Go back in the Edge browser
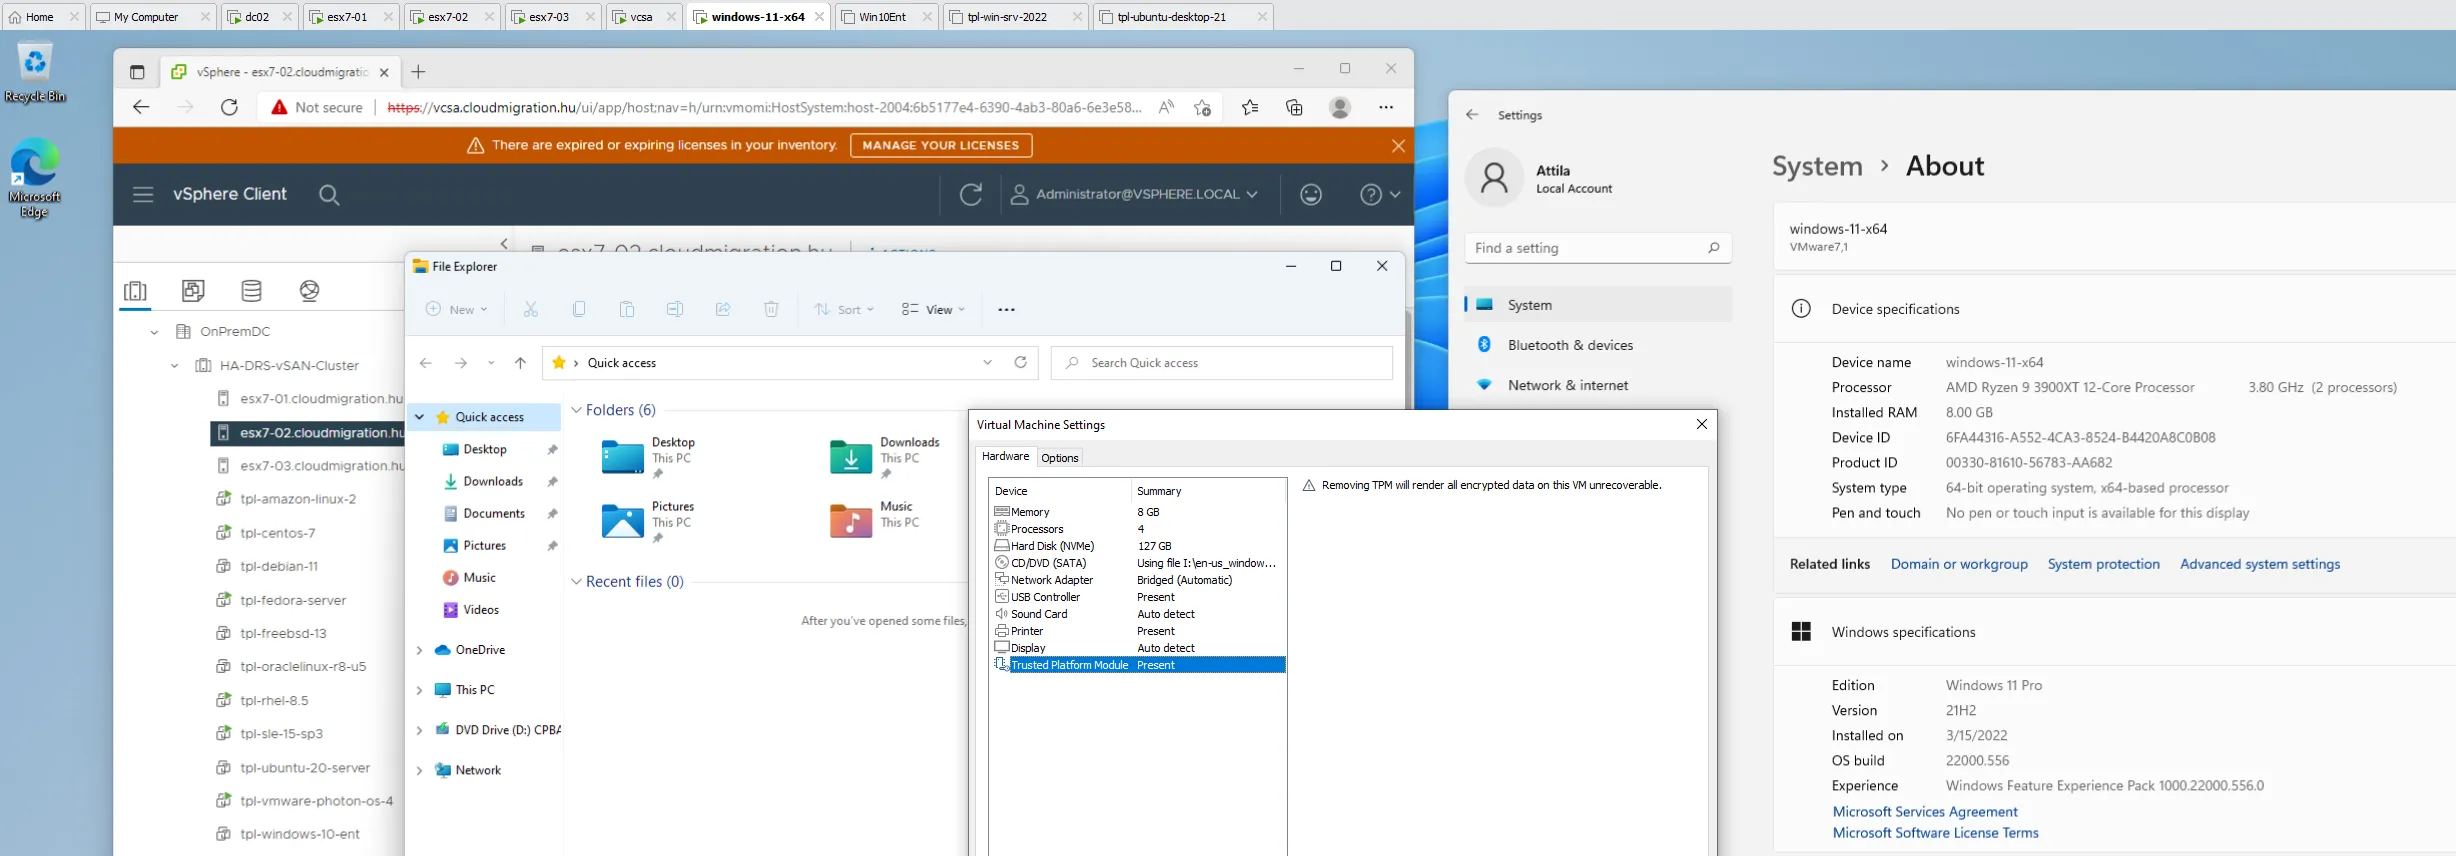Image resolution: width=2456 pixels, height=856 pixels. point(141,107)
